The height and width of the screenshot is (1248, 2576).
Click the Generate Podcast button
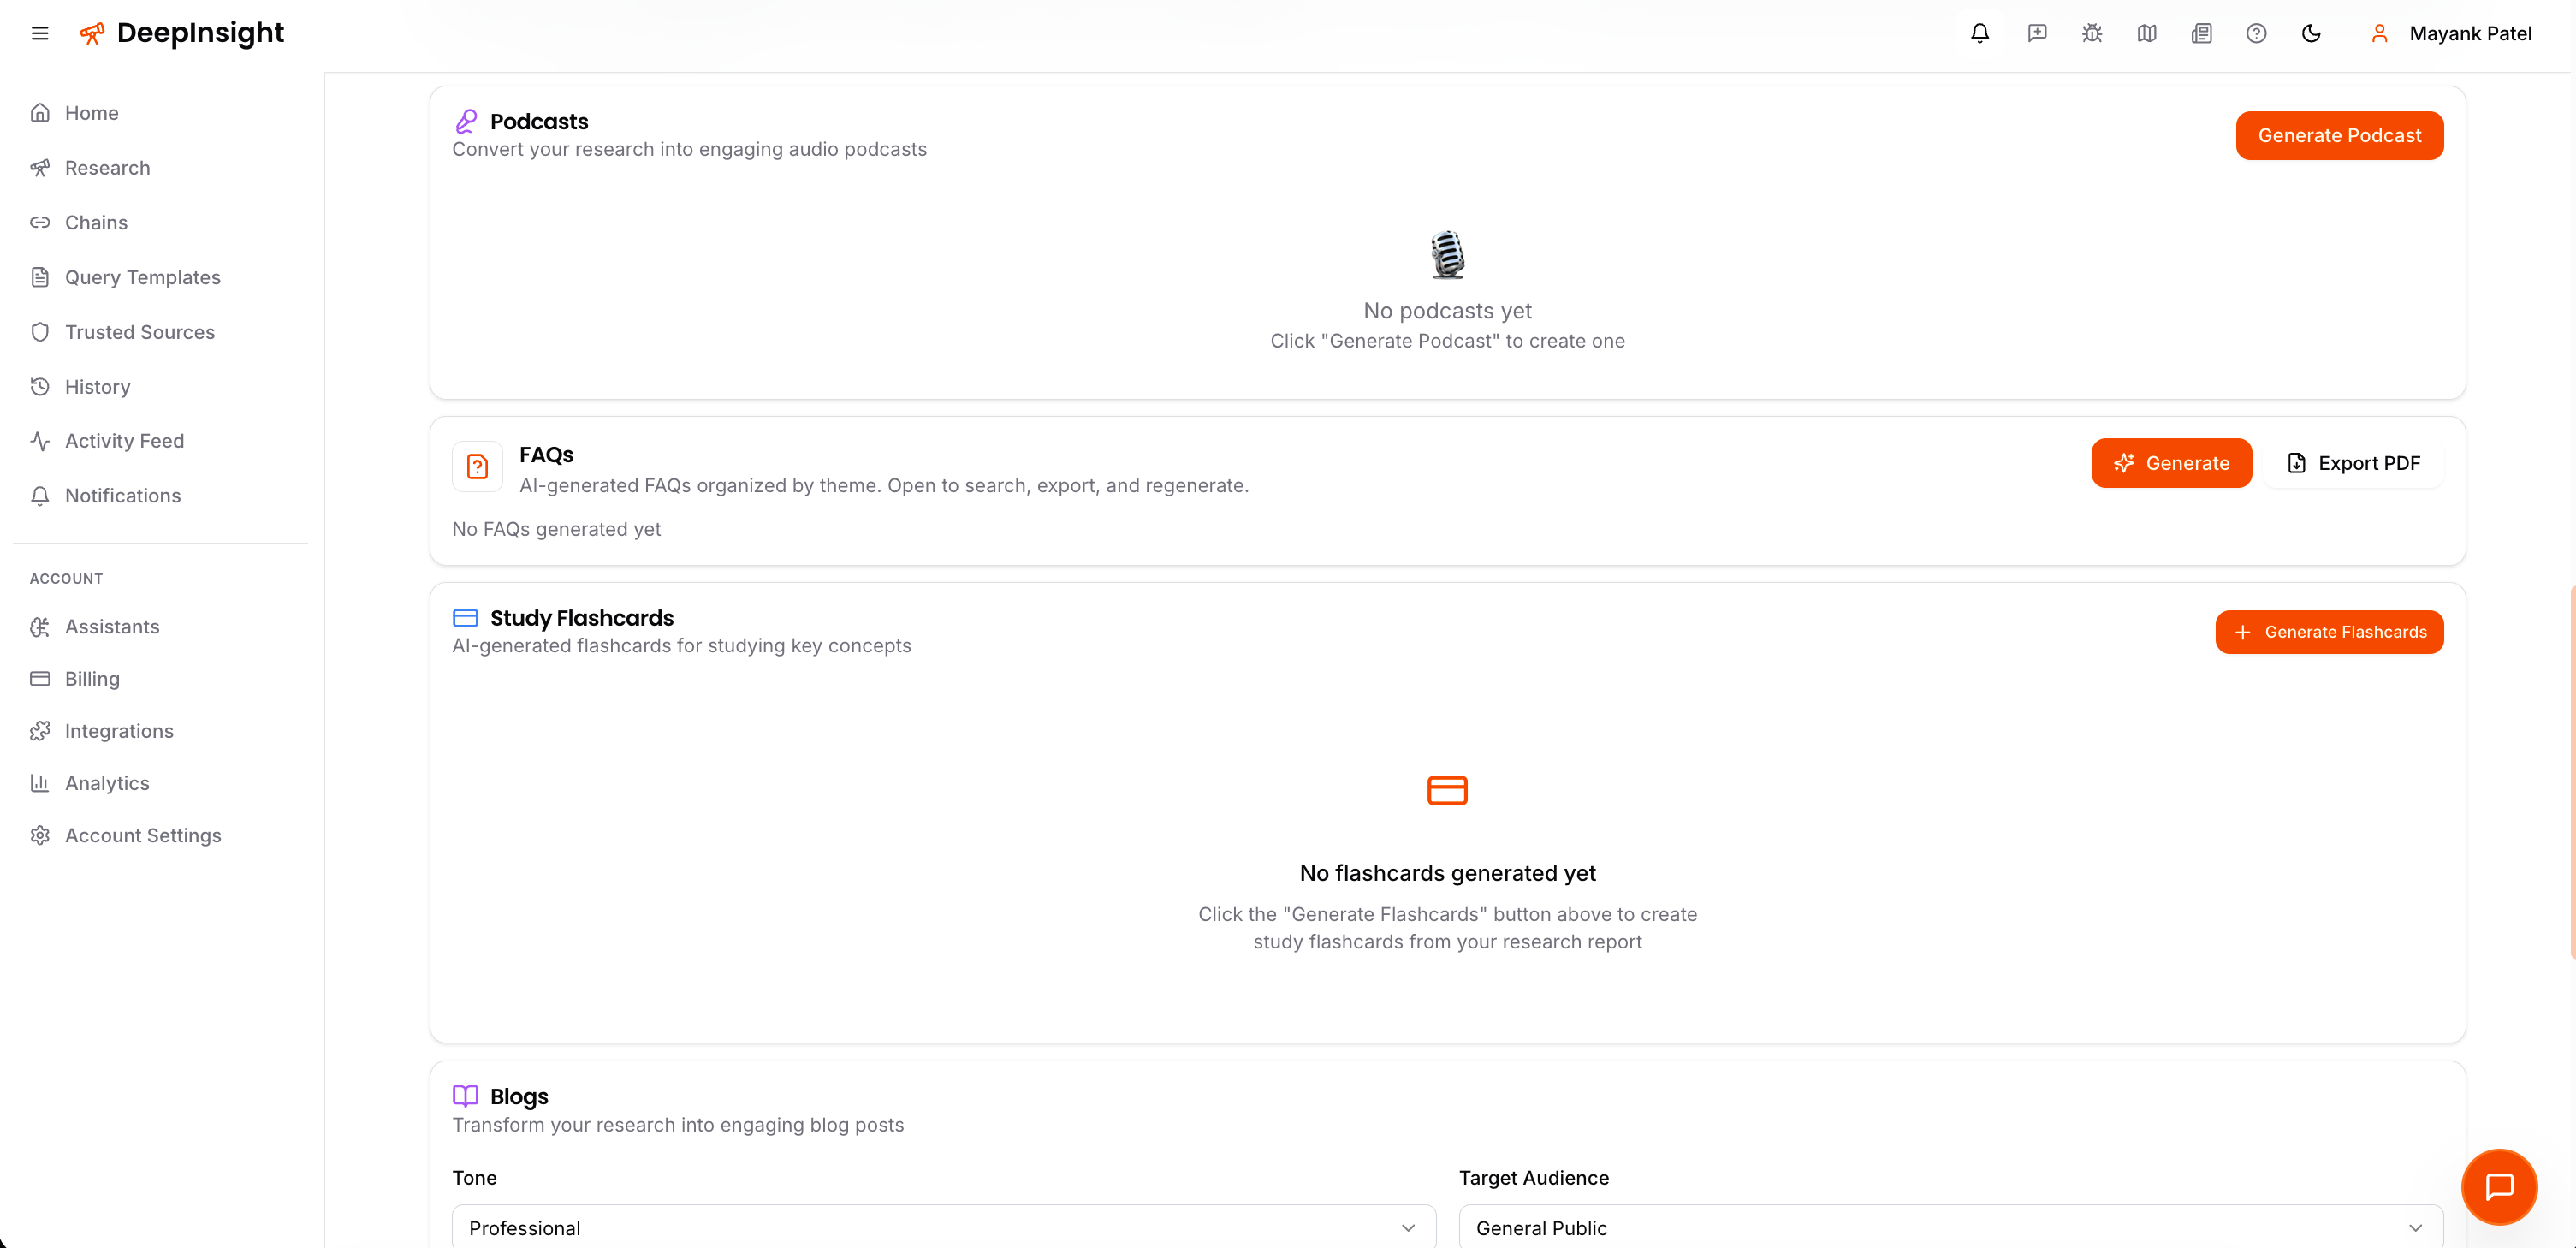coord(2339,135)
